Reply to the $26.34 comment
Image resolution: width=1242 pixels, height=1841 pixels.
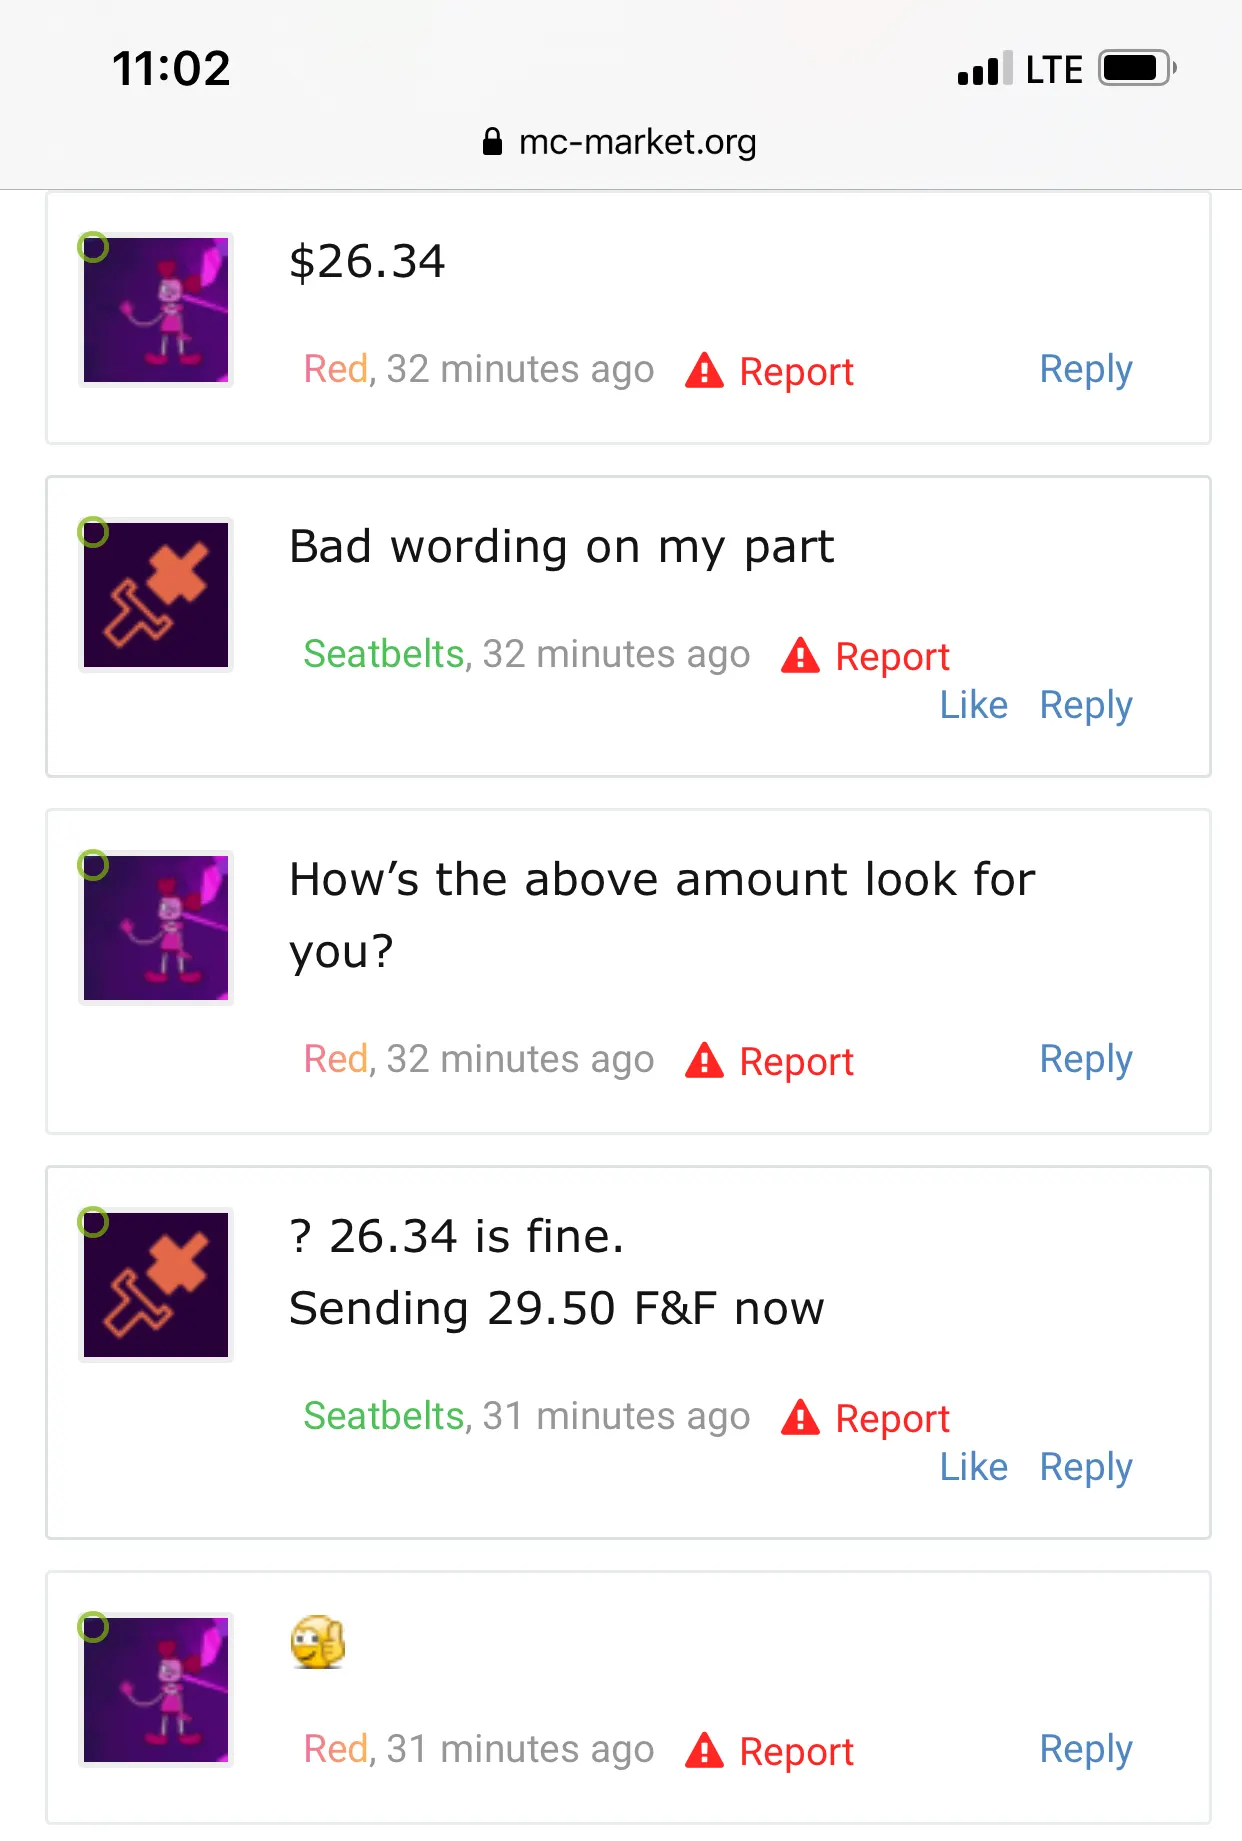(1085, 369)
